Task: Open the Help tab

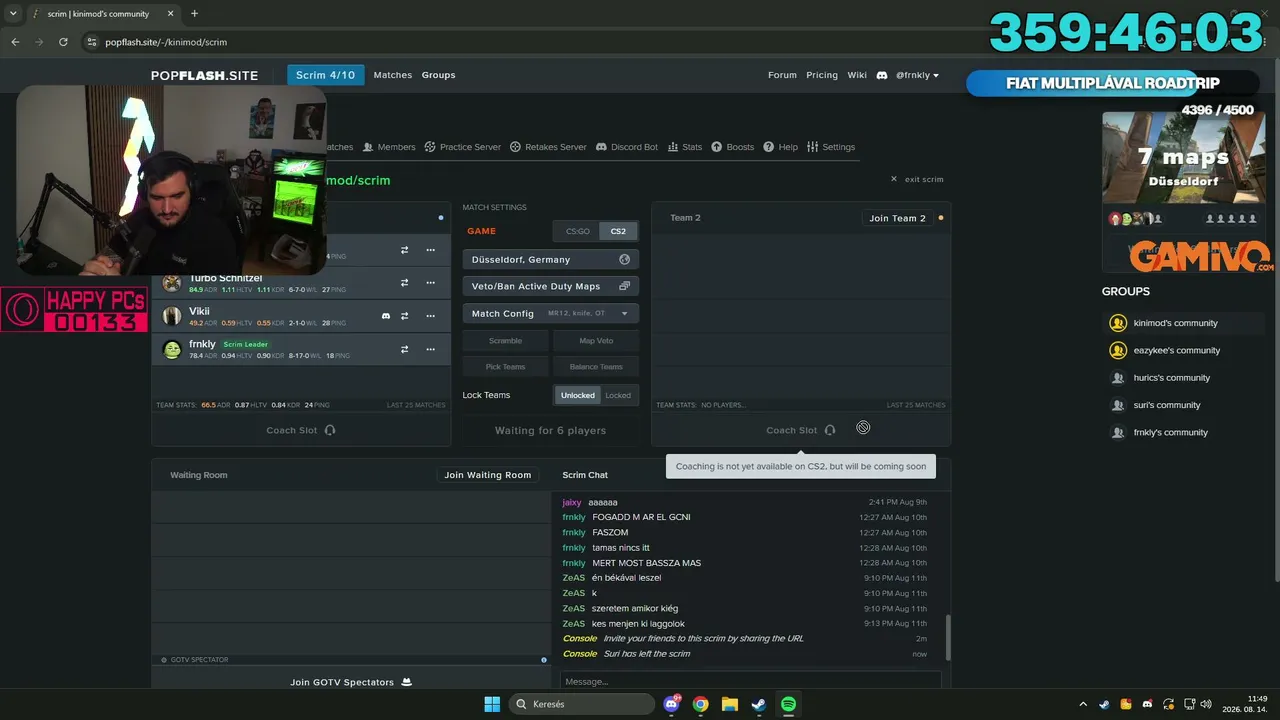Action: click(781, 147)
